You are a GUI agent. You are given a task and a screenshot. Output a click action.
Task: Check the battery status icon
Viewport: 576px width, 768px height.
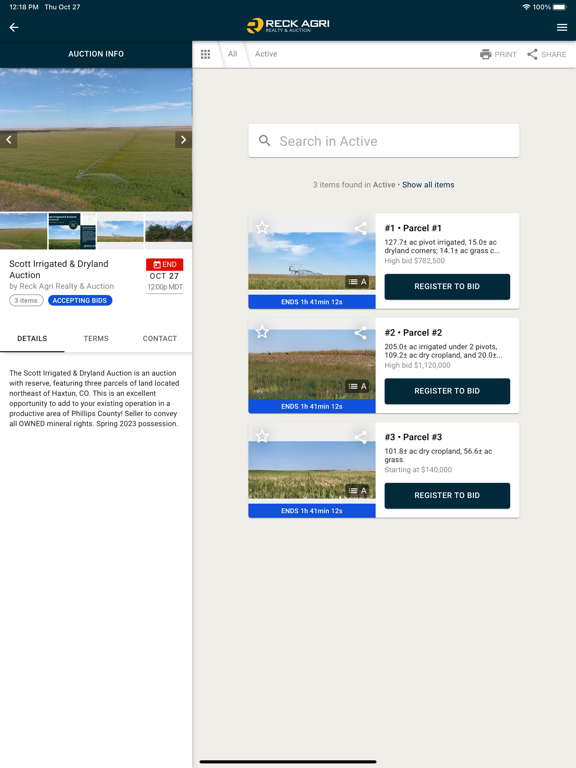tap(560, 7)
